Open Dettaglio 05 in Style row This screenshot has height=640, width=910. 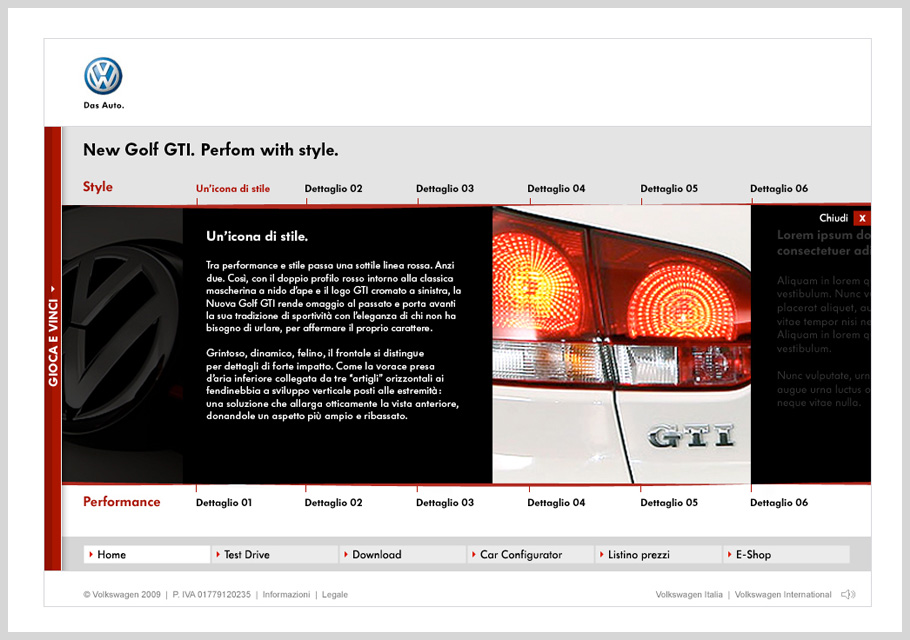(669, 189)
